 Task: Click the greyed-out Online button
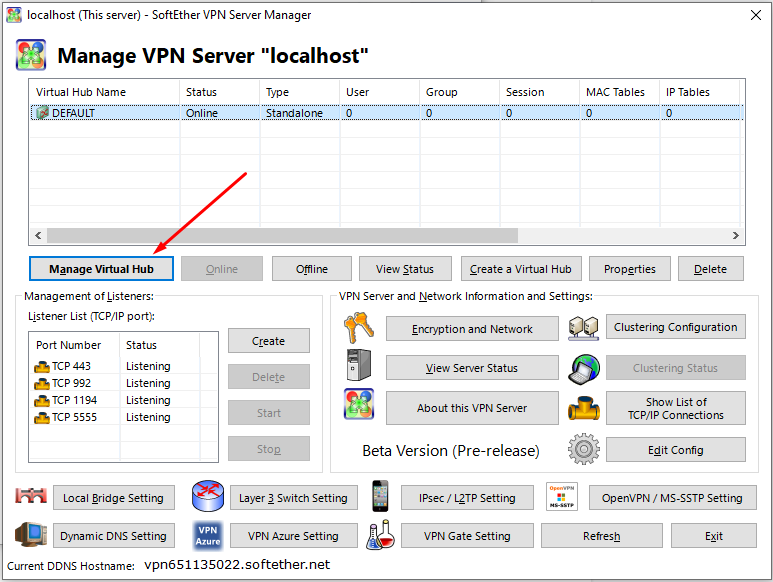tap(222, 269)
